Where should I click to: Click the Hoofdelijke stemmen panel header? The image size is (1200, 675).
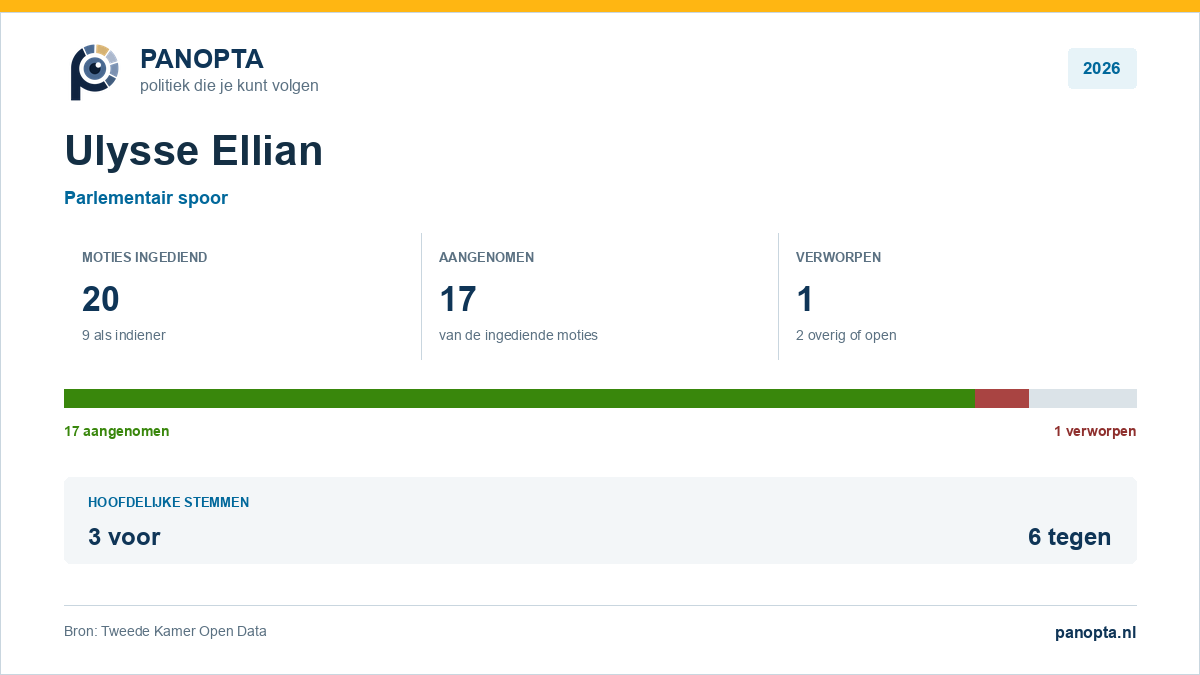(169, 502)
